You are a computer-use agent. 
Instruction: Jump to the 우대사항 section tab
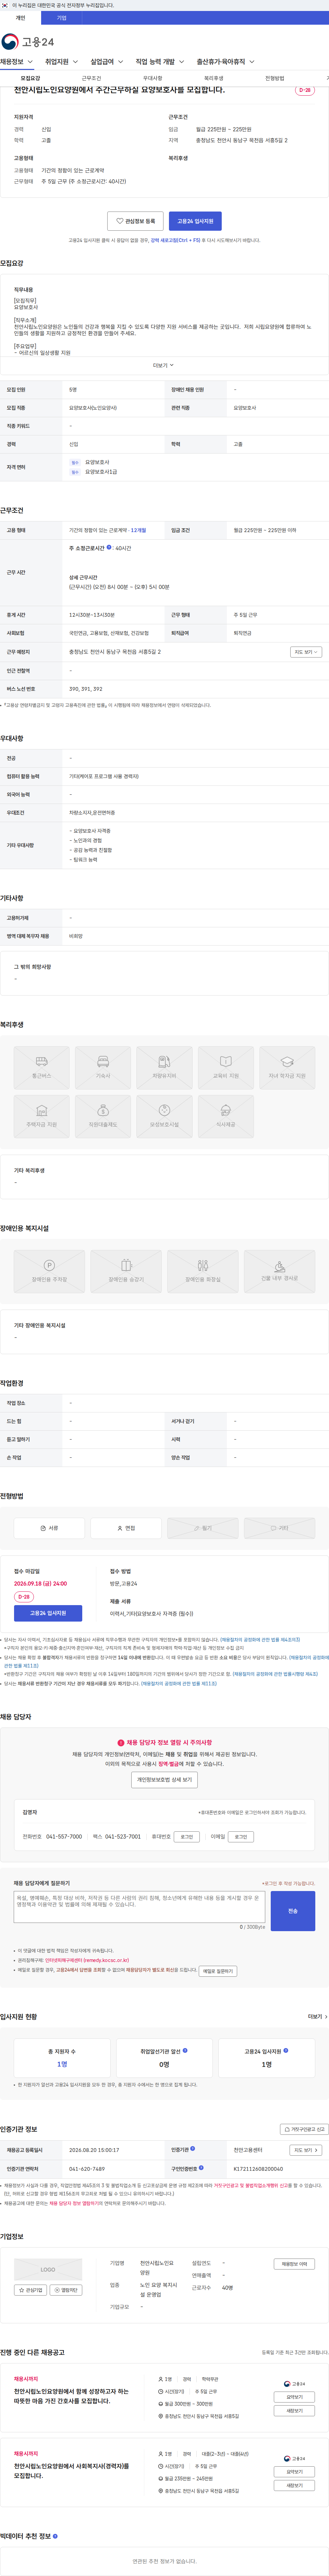tap(152, 78)
